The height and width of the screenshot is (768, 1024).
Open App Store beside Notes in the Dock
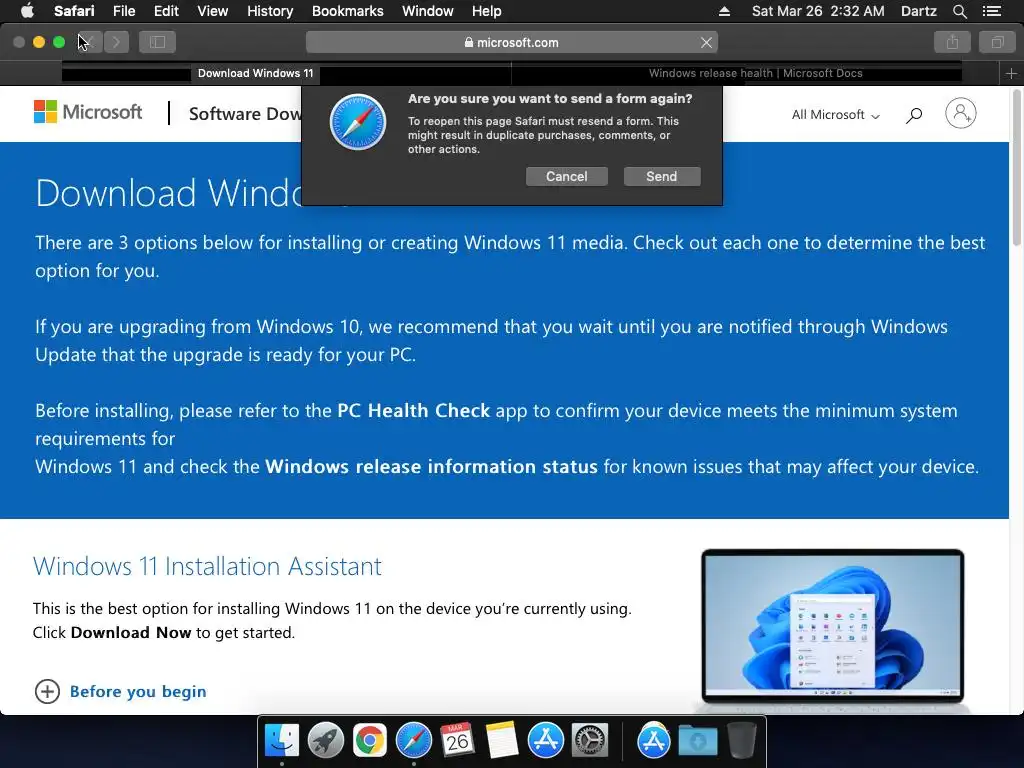coord(545,741)
